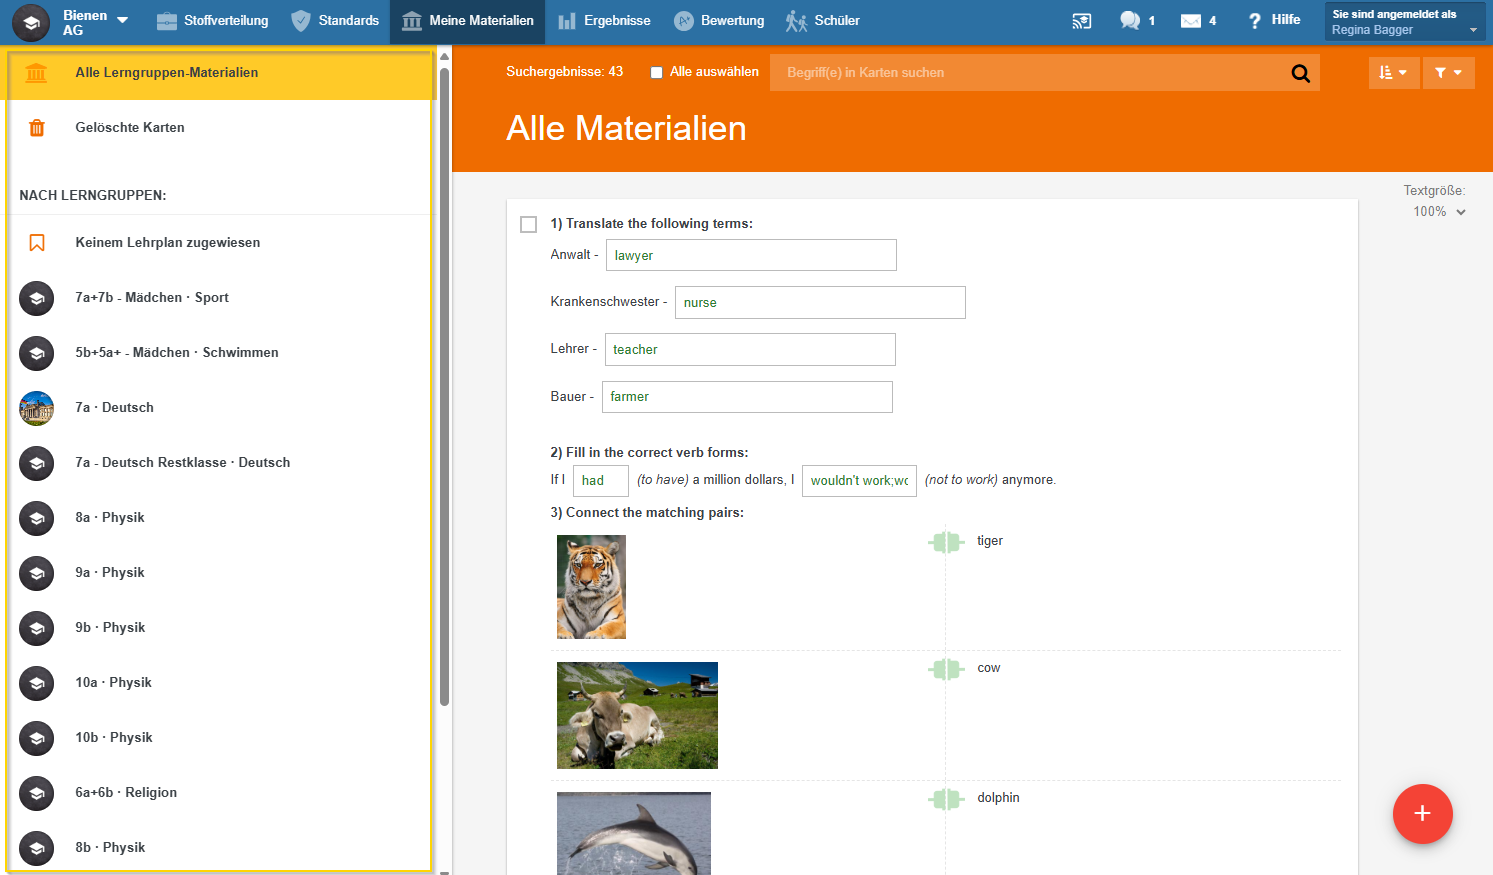Screen dimensions: 1493x875
Task: Click the Krankenschwester answer field with nurse
Action: pyautogui.click(x=820, y=302)
